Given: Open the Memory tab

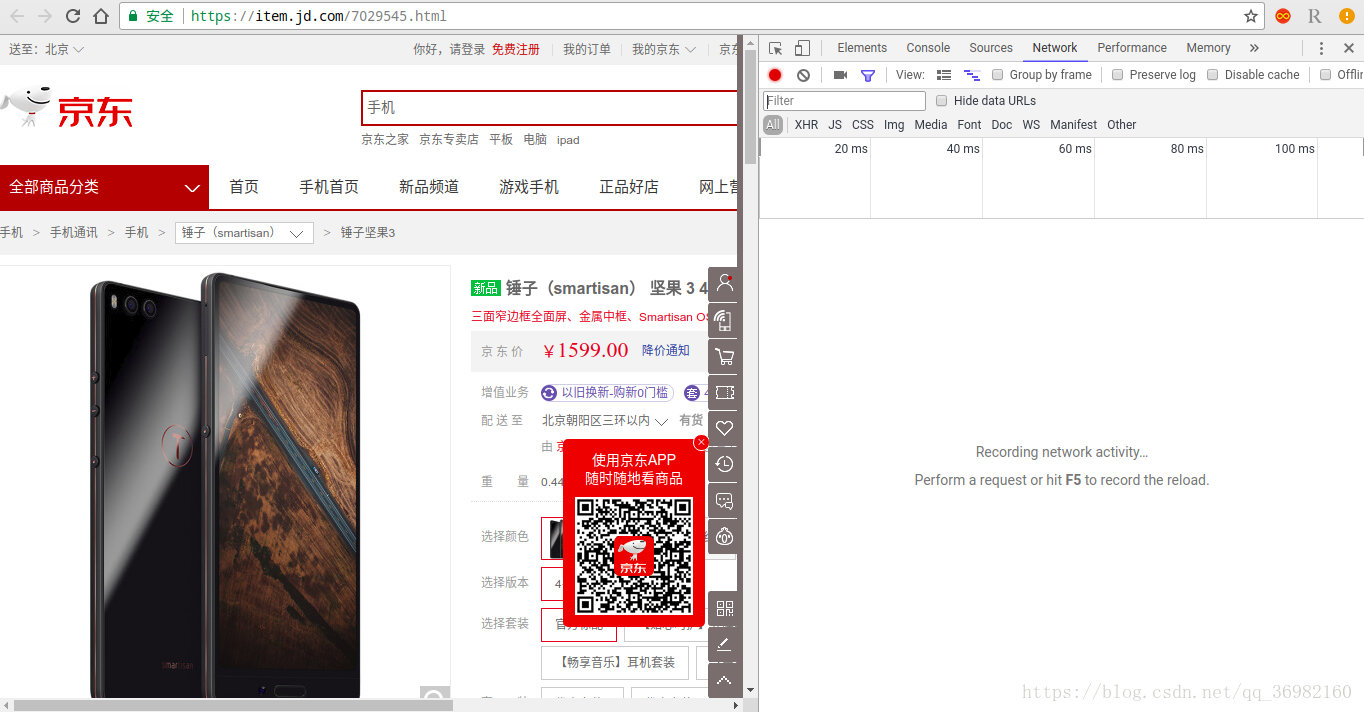Looking at the screenshot, I should 1208,48.
